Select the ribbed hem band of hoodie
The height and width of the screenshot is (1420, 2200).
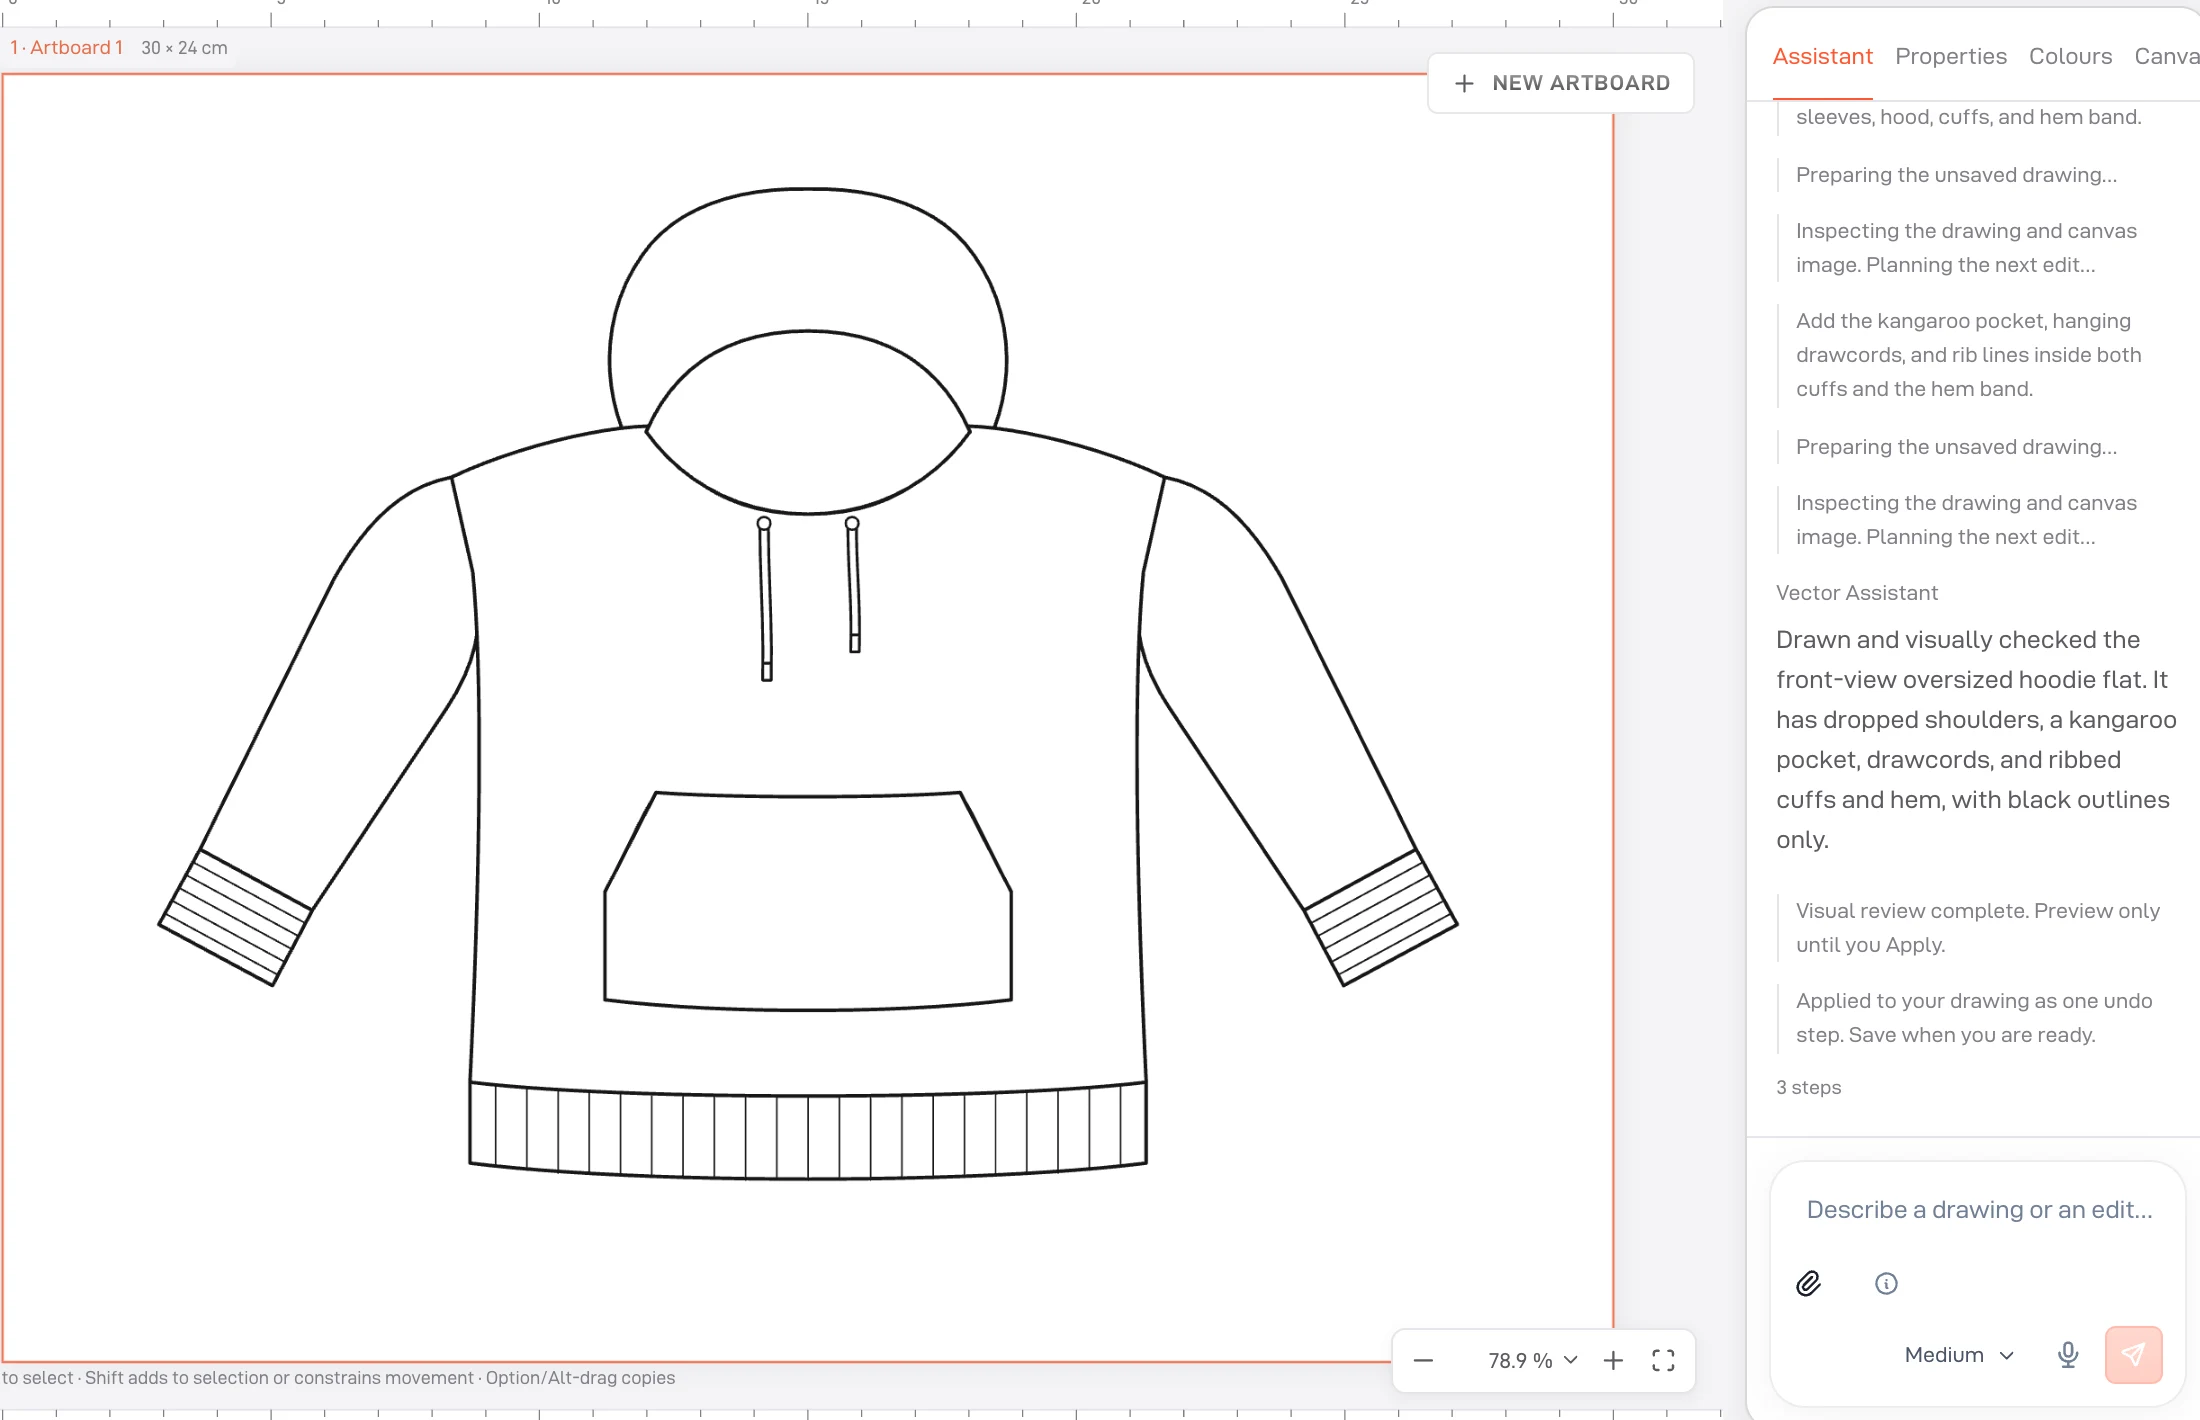pyautogui.click(x=808, y=1130)
